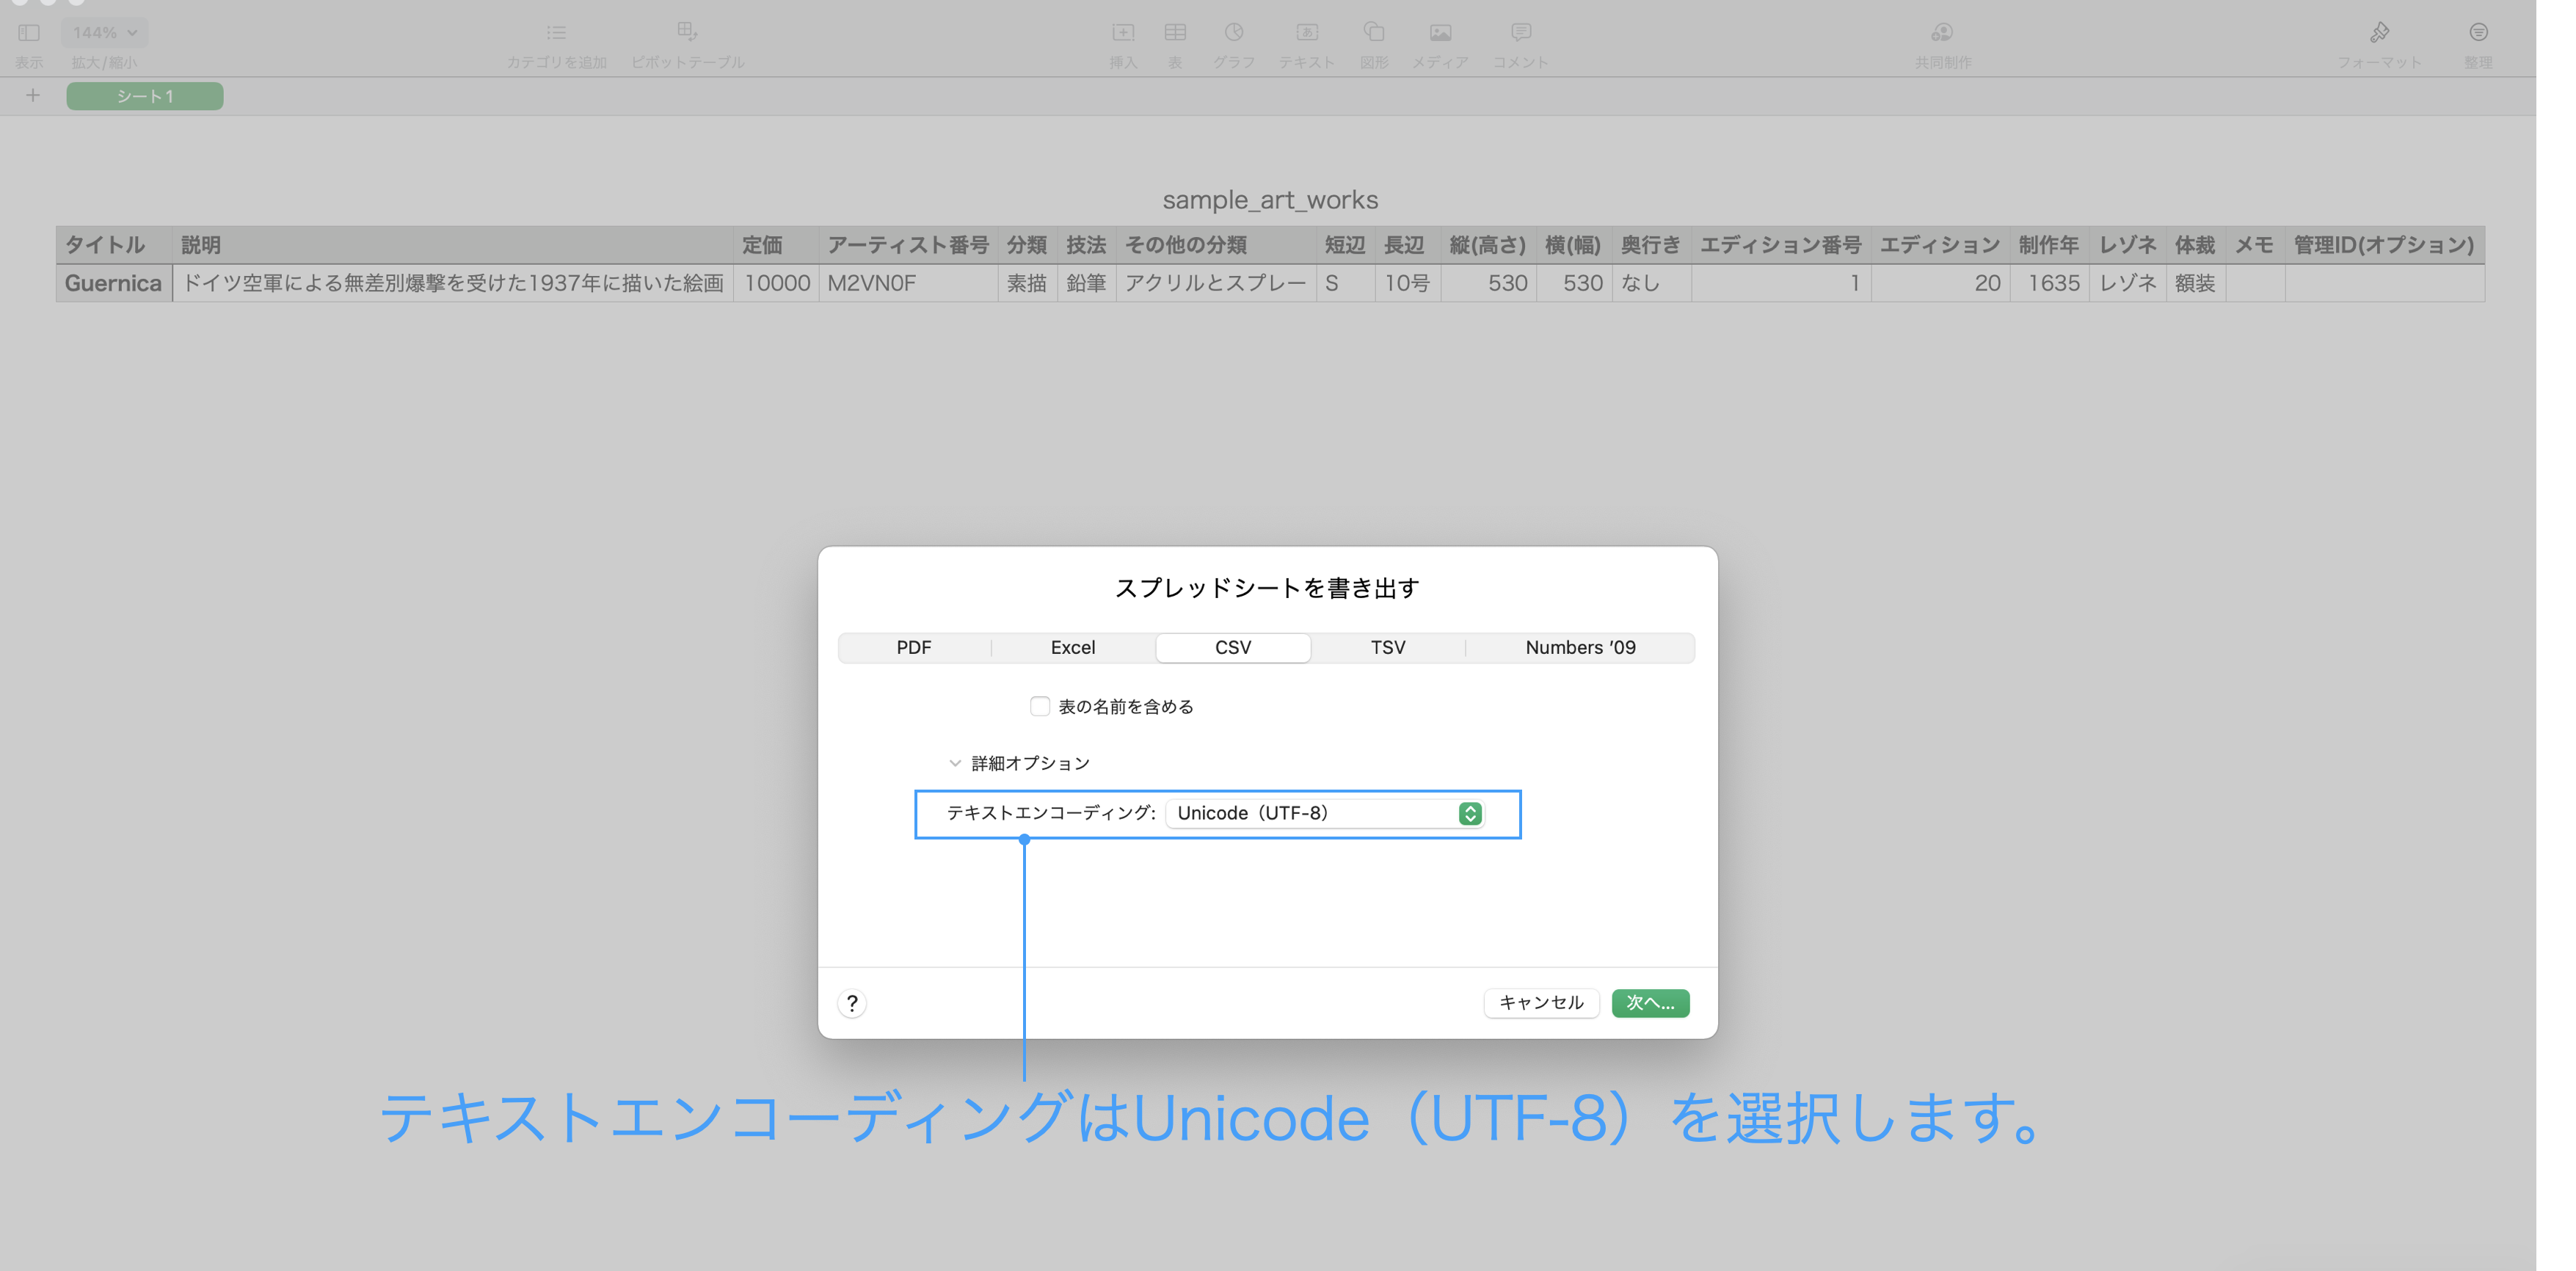Open the 144% zoom dropdown
Viewport: 2576px width, 1271px height.
[x=104, y=33]
